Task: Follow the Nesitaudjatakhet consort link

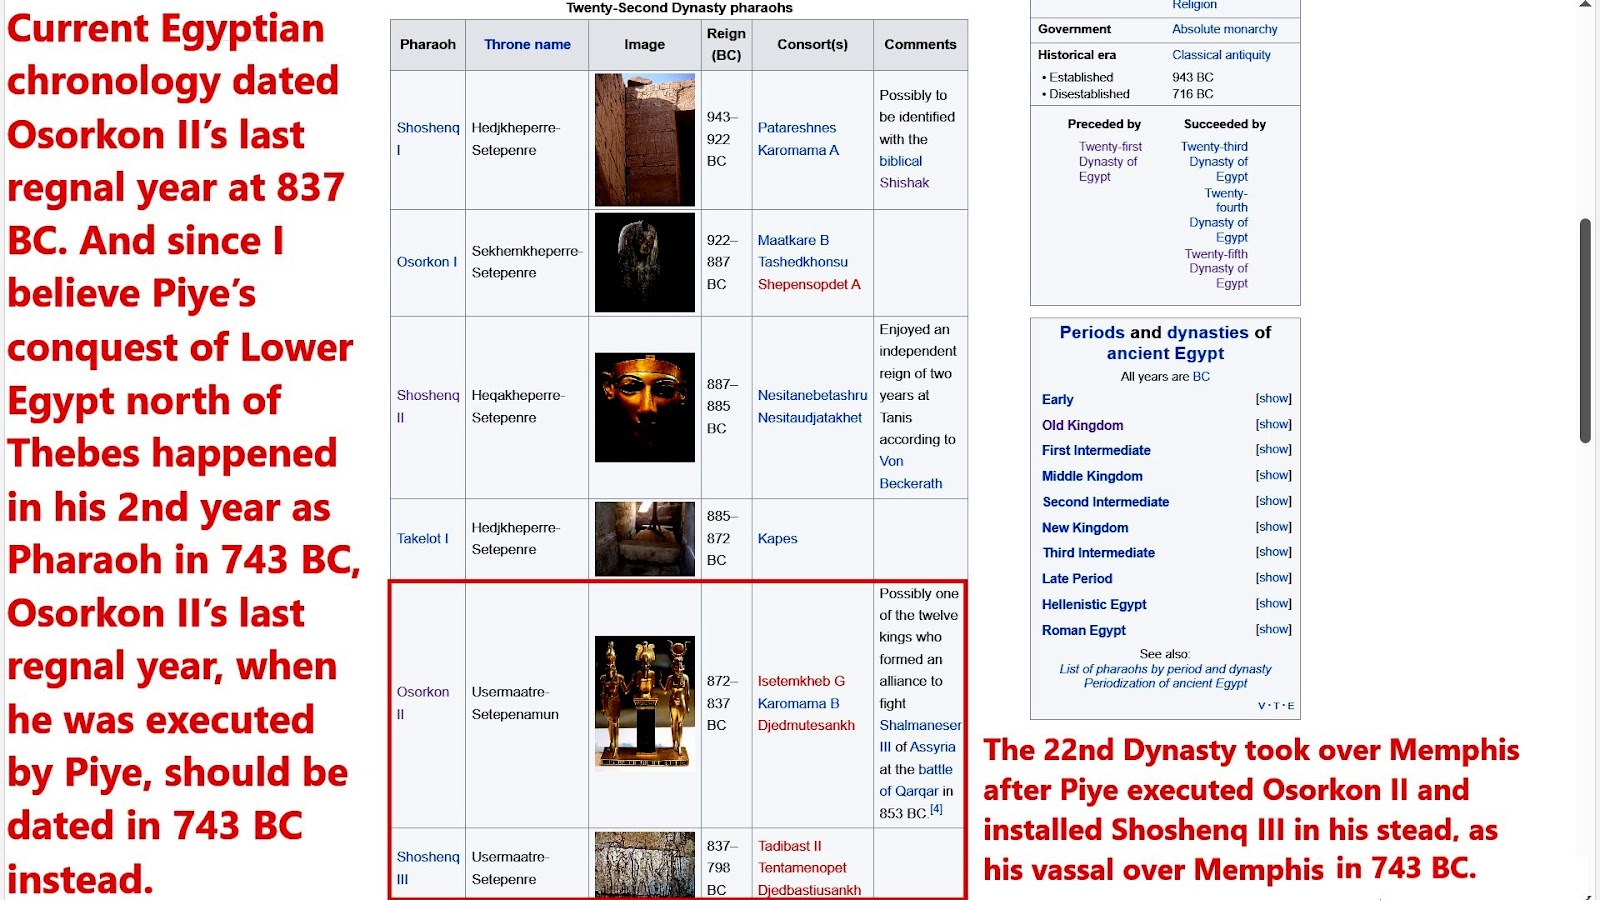Action: 809,417
